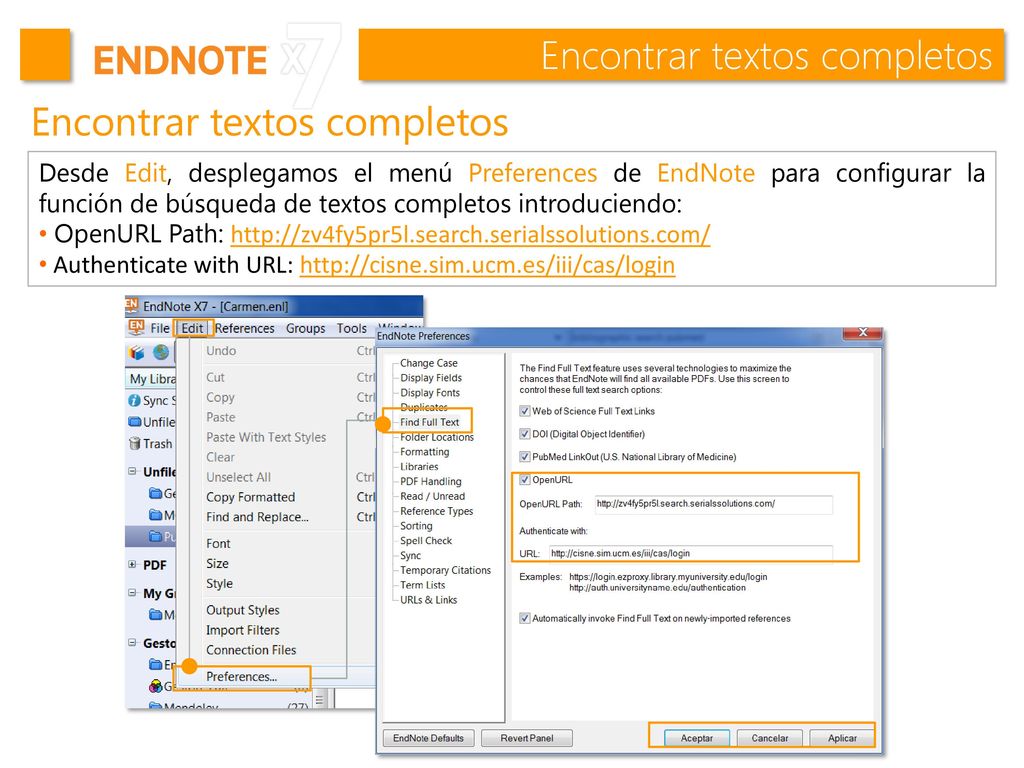Select Libraries preferences category
The image size is (1024, 768).
click(419, 467)
